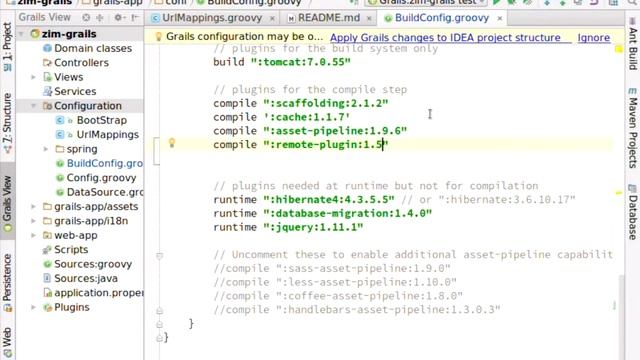
Task: Click the Services node icon
Action: point(47,91)
